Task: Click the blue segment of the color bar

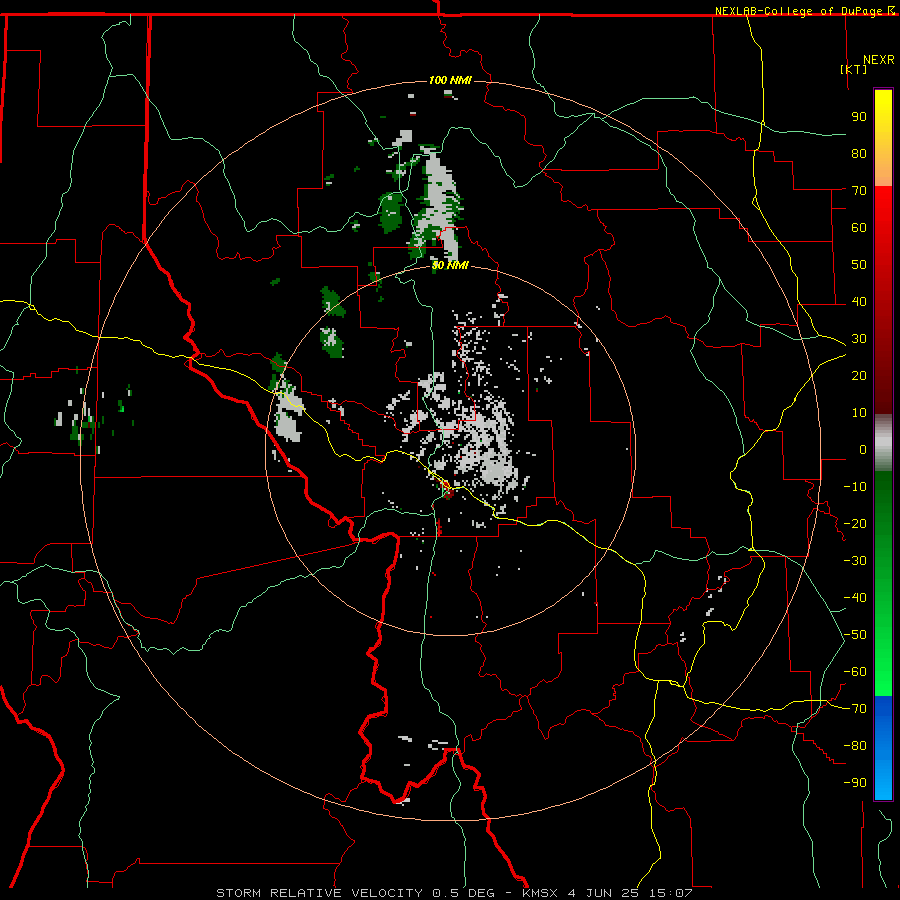Action: [x=883, y=747]
